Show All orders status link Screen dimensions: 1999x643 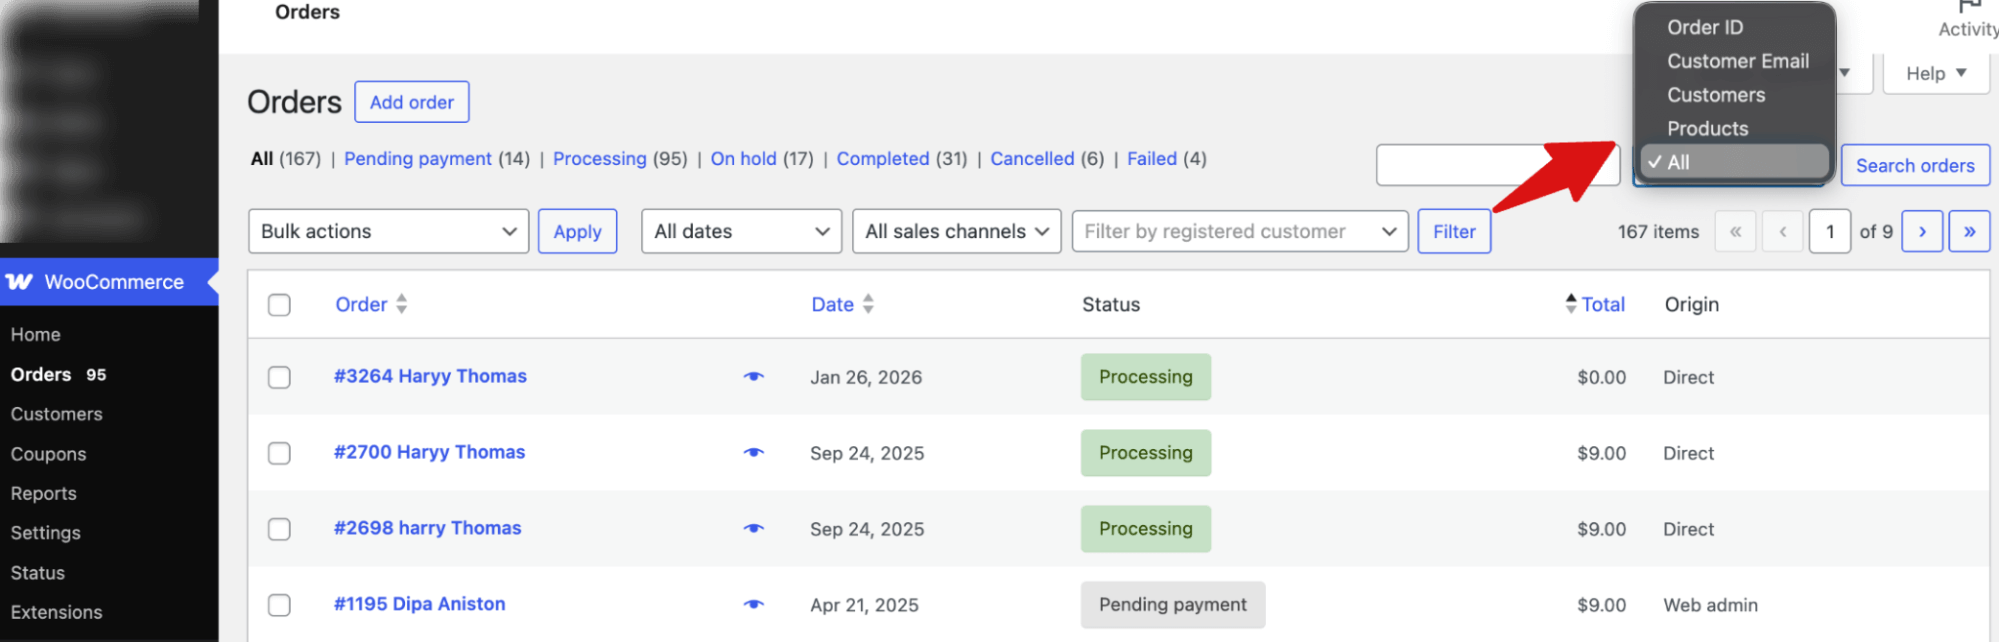[x=262, y=159]
